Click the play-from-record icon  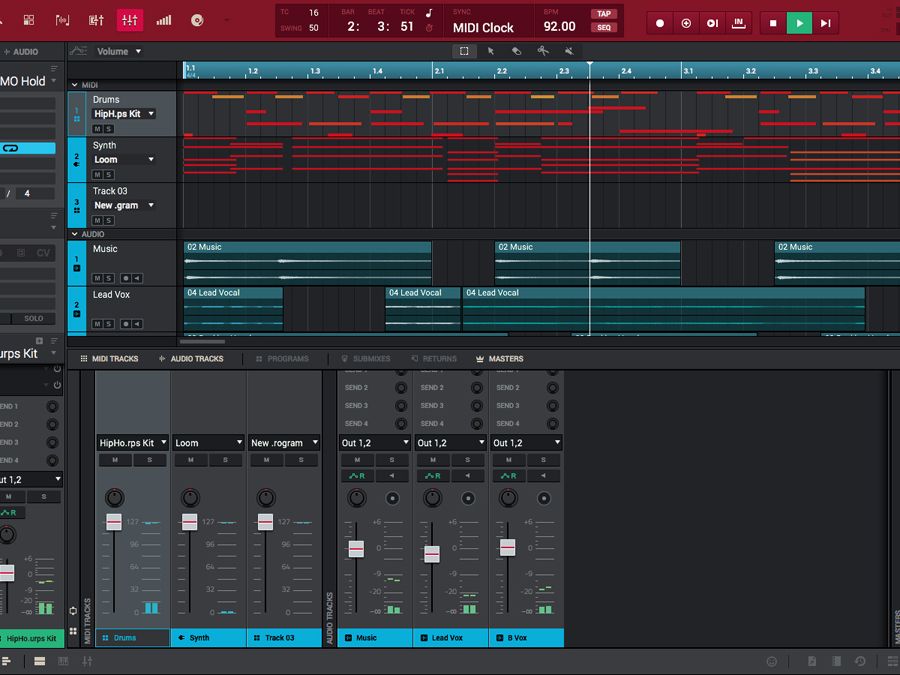click(x=712, y=24)
